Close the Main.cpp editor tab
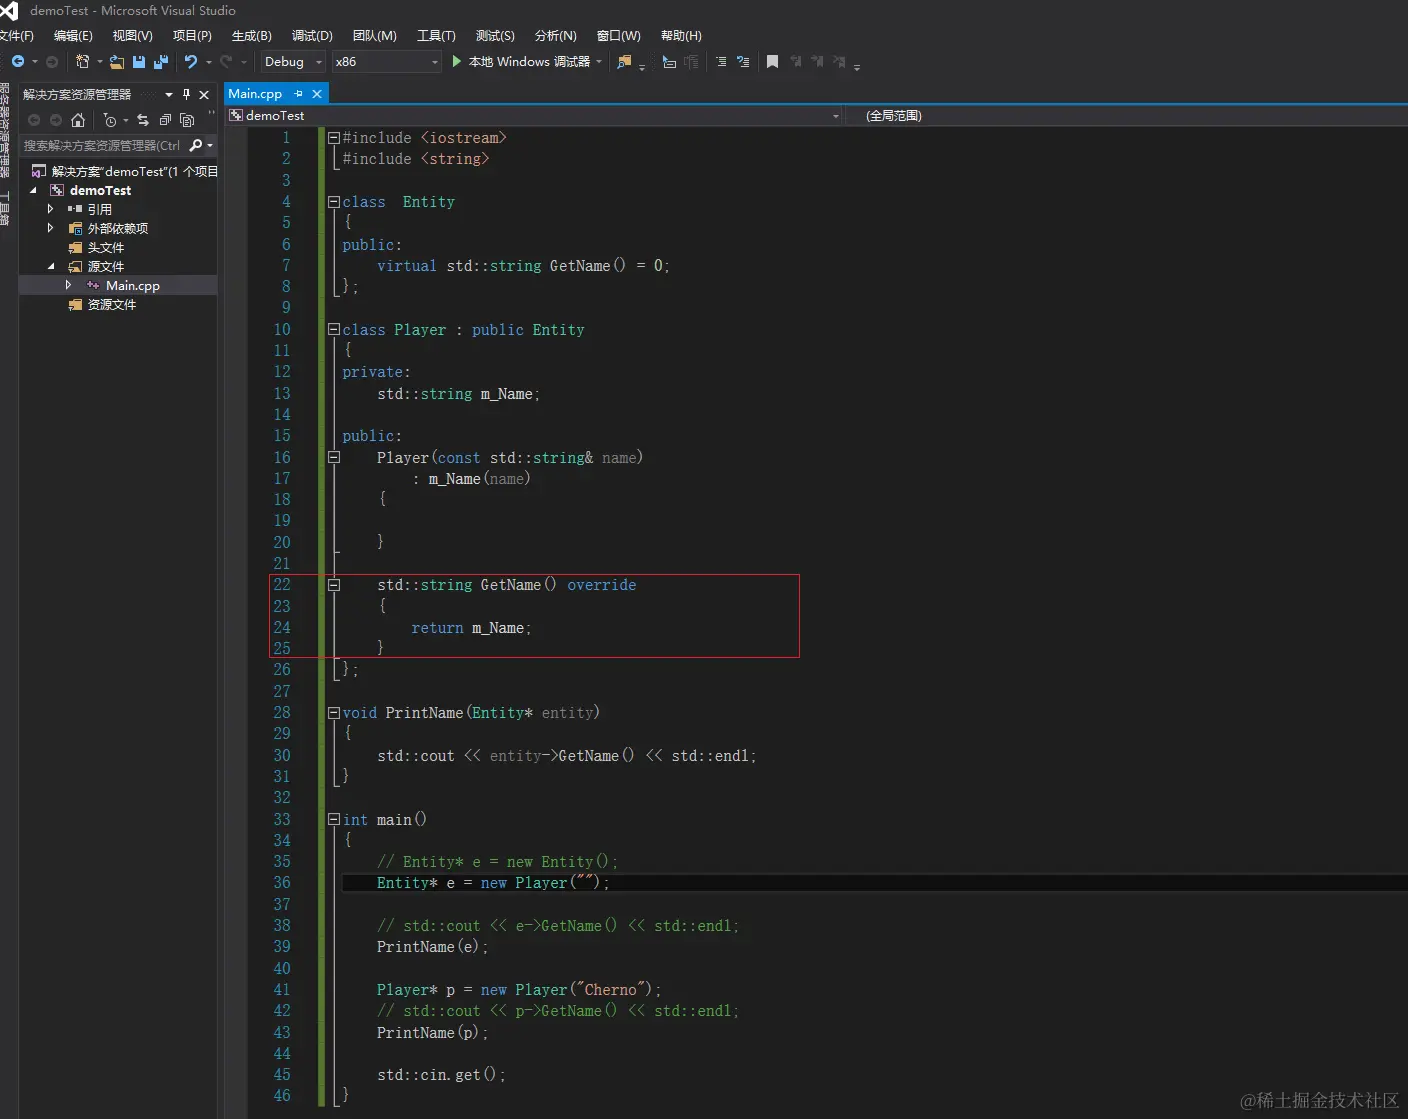Screen dimensions: 1408x1119 (x=317, y=94)
